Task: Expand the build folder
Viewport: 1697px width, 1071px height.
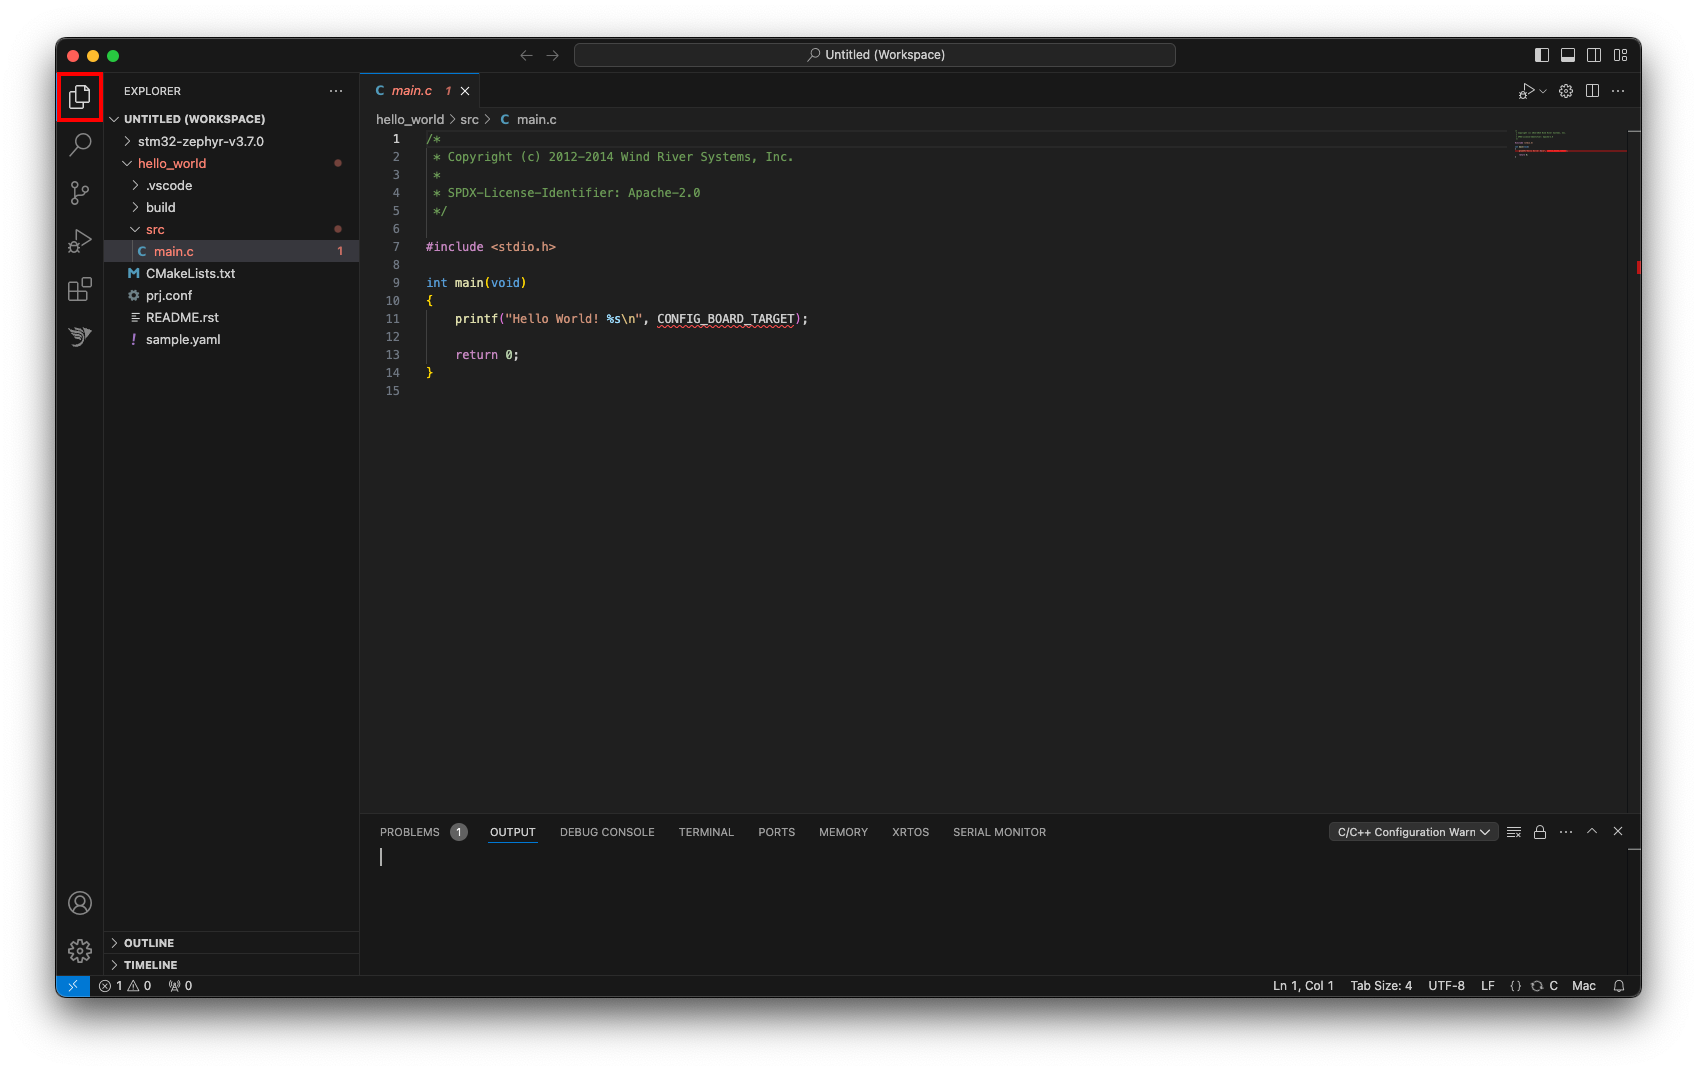Action: click(162, 207)
